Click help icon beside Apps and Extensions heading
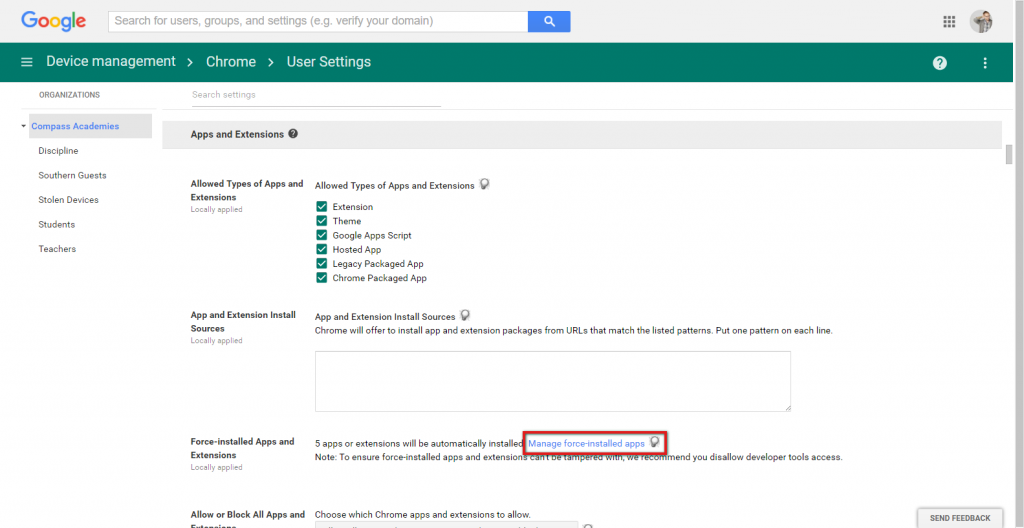 coord(293,133)
